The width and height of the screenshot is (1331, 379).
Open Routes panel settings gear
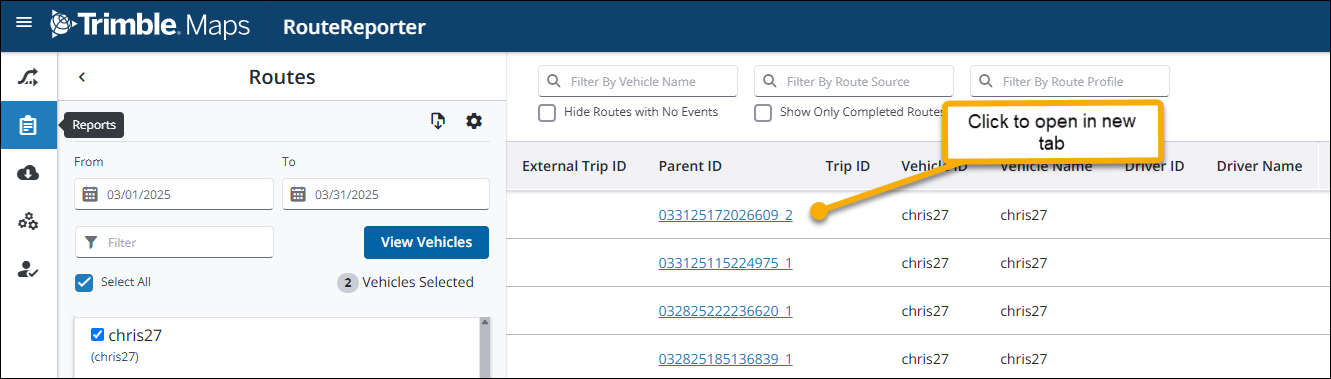[474, 121]
